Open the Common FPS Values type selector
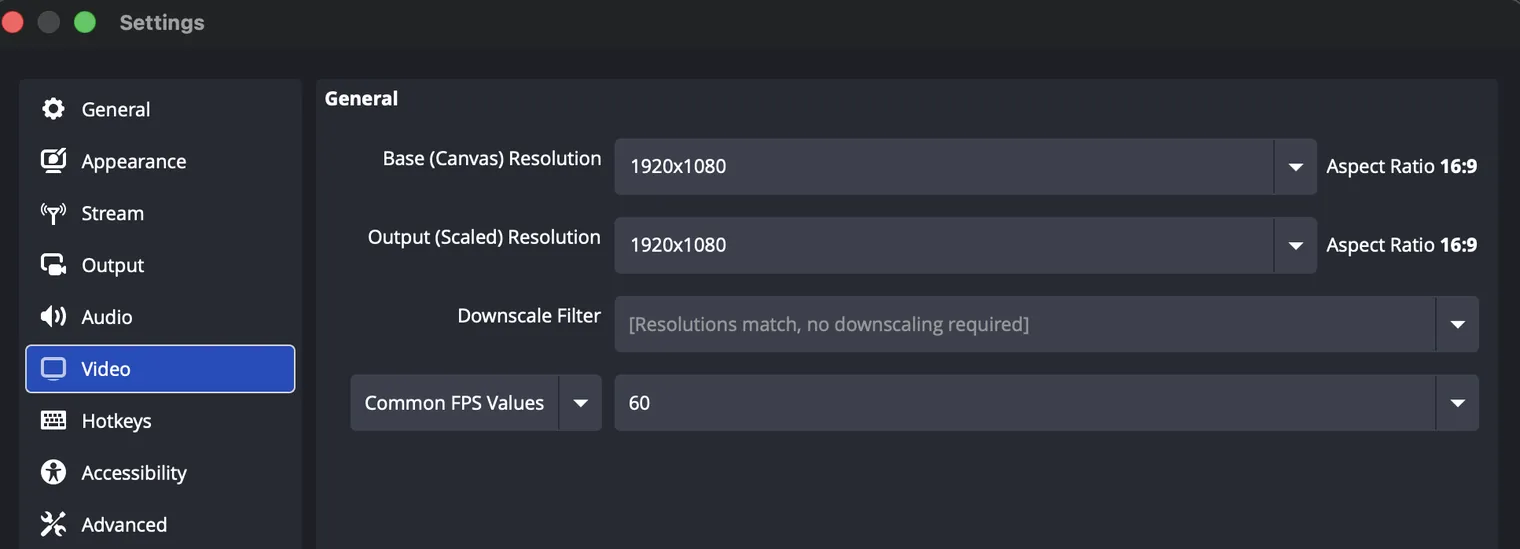Screen dimensions: 1520x549 [x=476, y=403]
